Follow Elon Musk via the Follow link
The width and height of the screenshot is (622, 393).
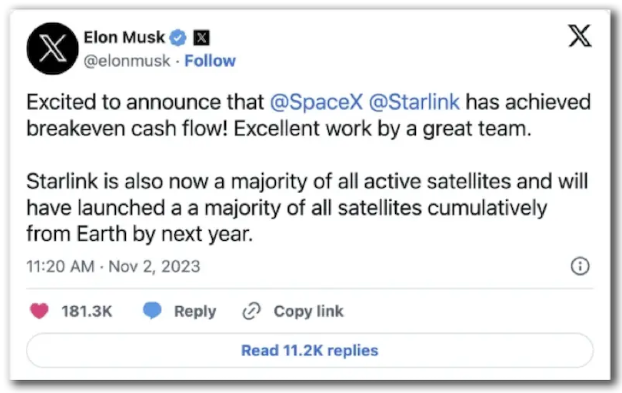[x=210, y=61]
